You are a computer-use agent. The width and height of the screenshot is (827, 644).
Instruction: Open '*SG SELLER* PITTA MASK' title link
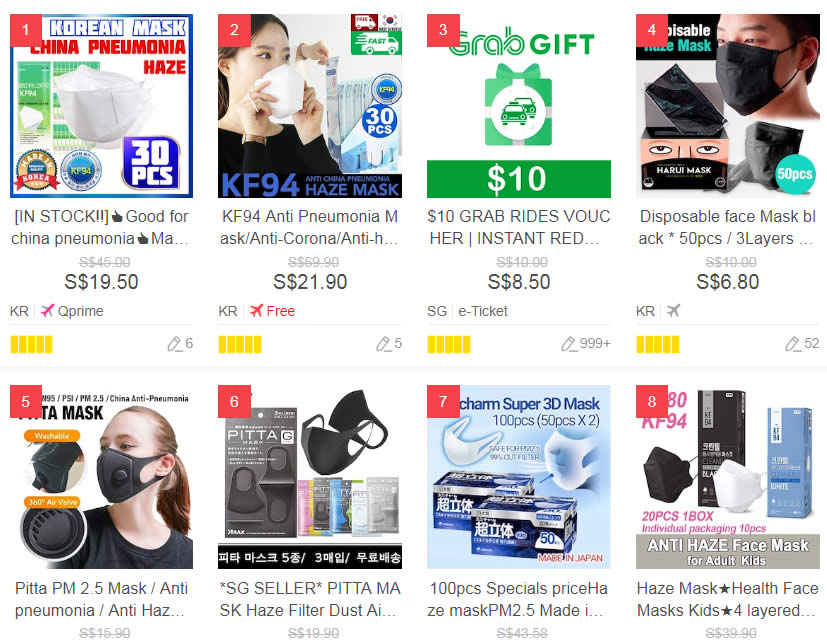click(x=310, y=599)
